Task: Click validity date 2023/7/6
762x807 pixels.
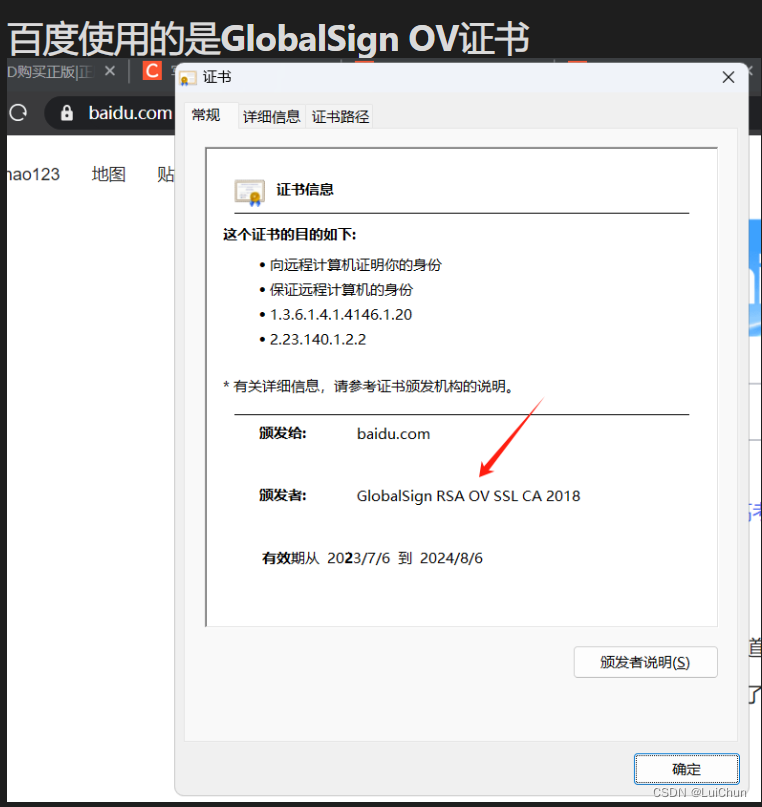Action: pos(358,558)
